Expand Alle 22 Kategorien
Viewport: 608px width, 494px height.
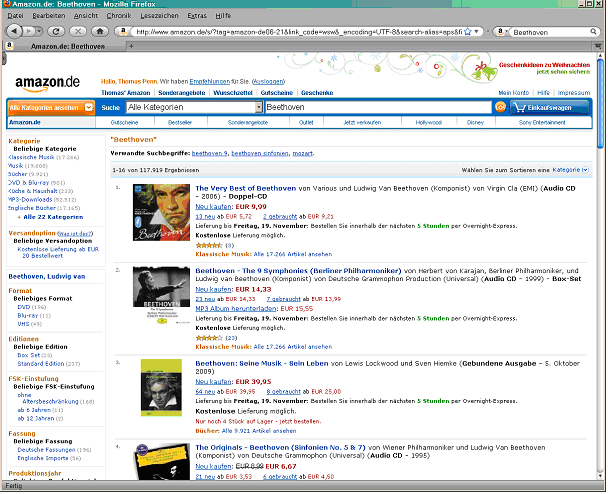tap(53, 217)
